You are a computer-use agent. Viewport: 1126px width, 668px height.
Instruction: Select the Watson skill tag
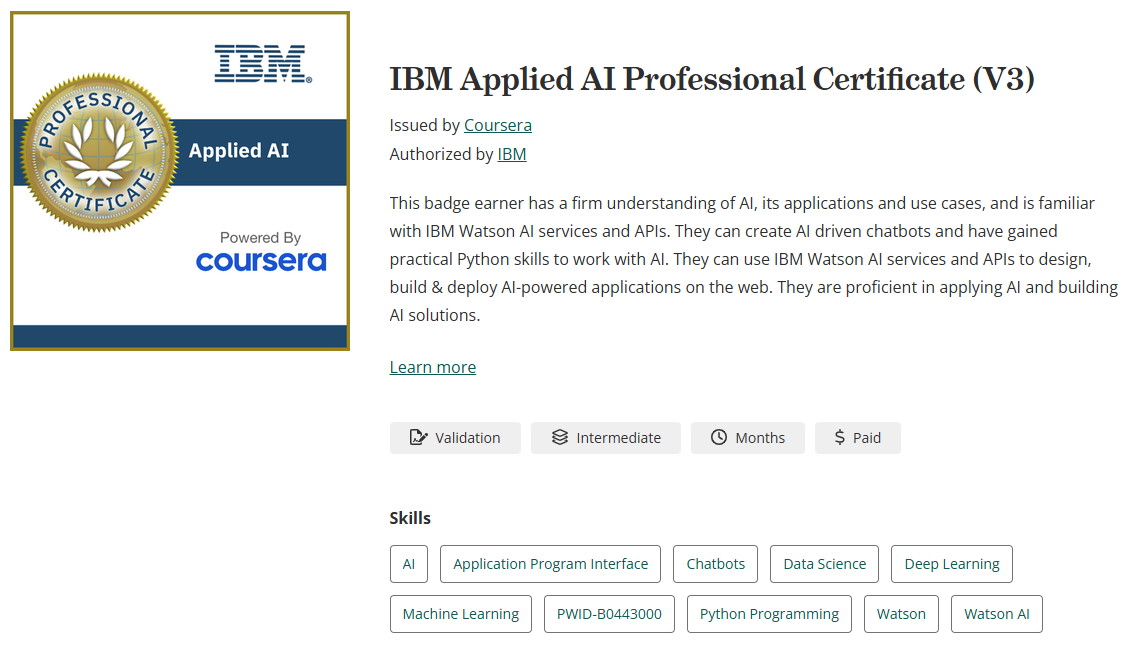click(x=901, y=614)
